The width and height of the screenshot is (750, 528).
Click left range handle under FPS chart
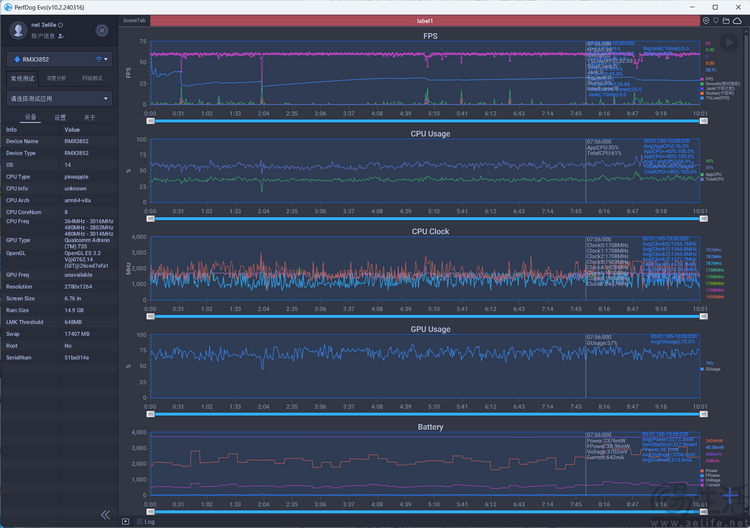[151, 121]
